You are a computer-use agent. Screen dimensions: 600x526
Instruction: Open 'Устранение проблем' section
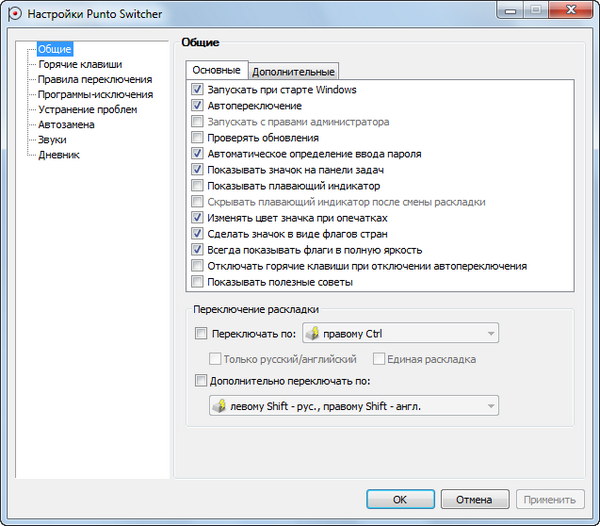click(x=87, y=109)
